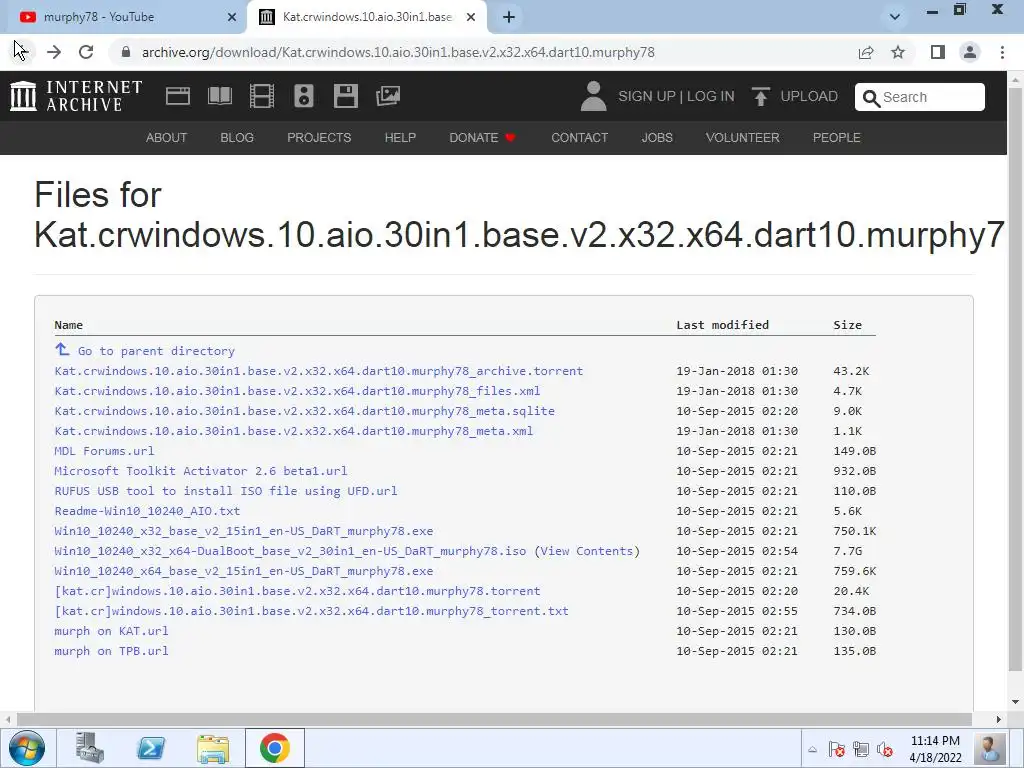Click the UPLOAD link
Image resolution: width=1024 pixels, height=768 pixels.
[x=809, y=96]
